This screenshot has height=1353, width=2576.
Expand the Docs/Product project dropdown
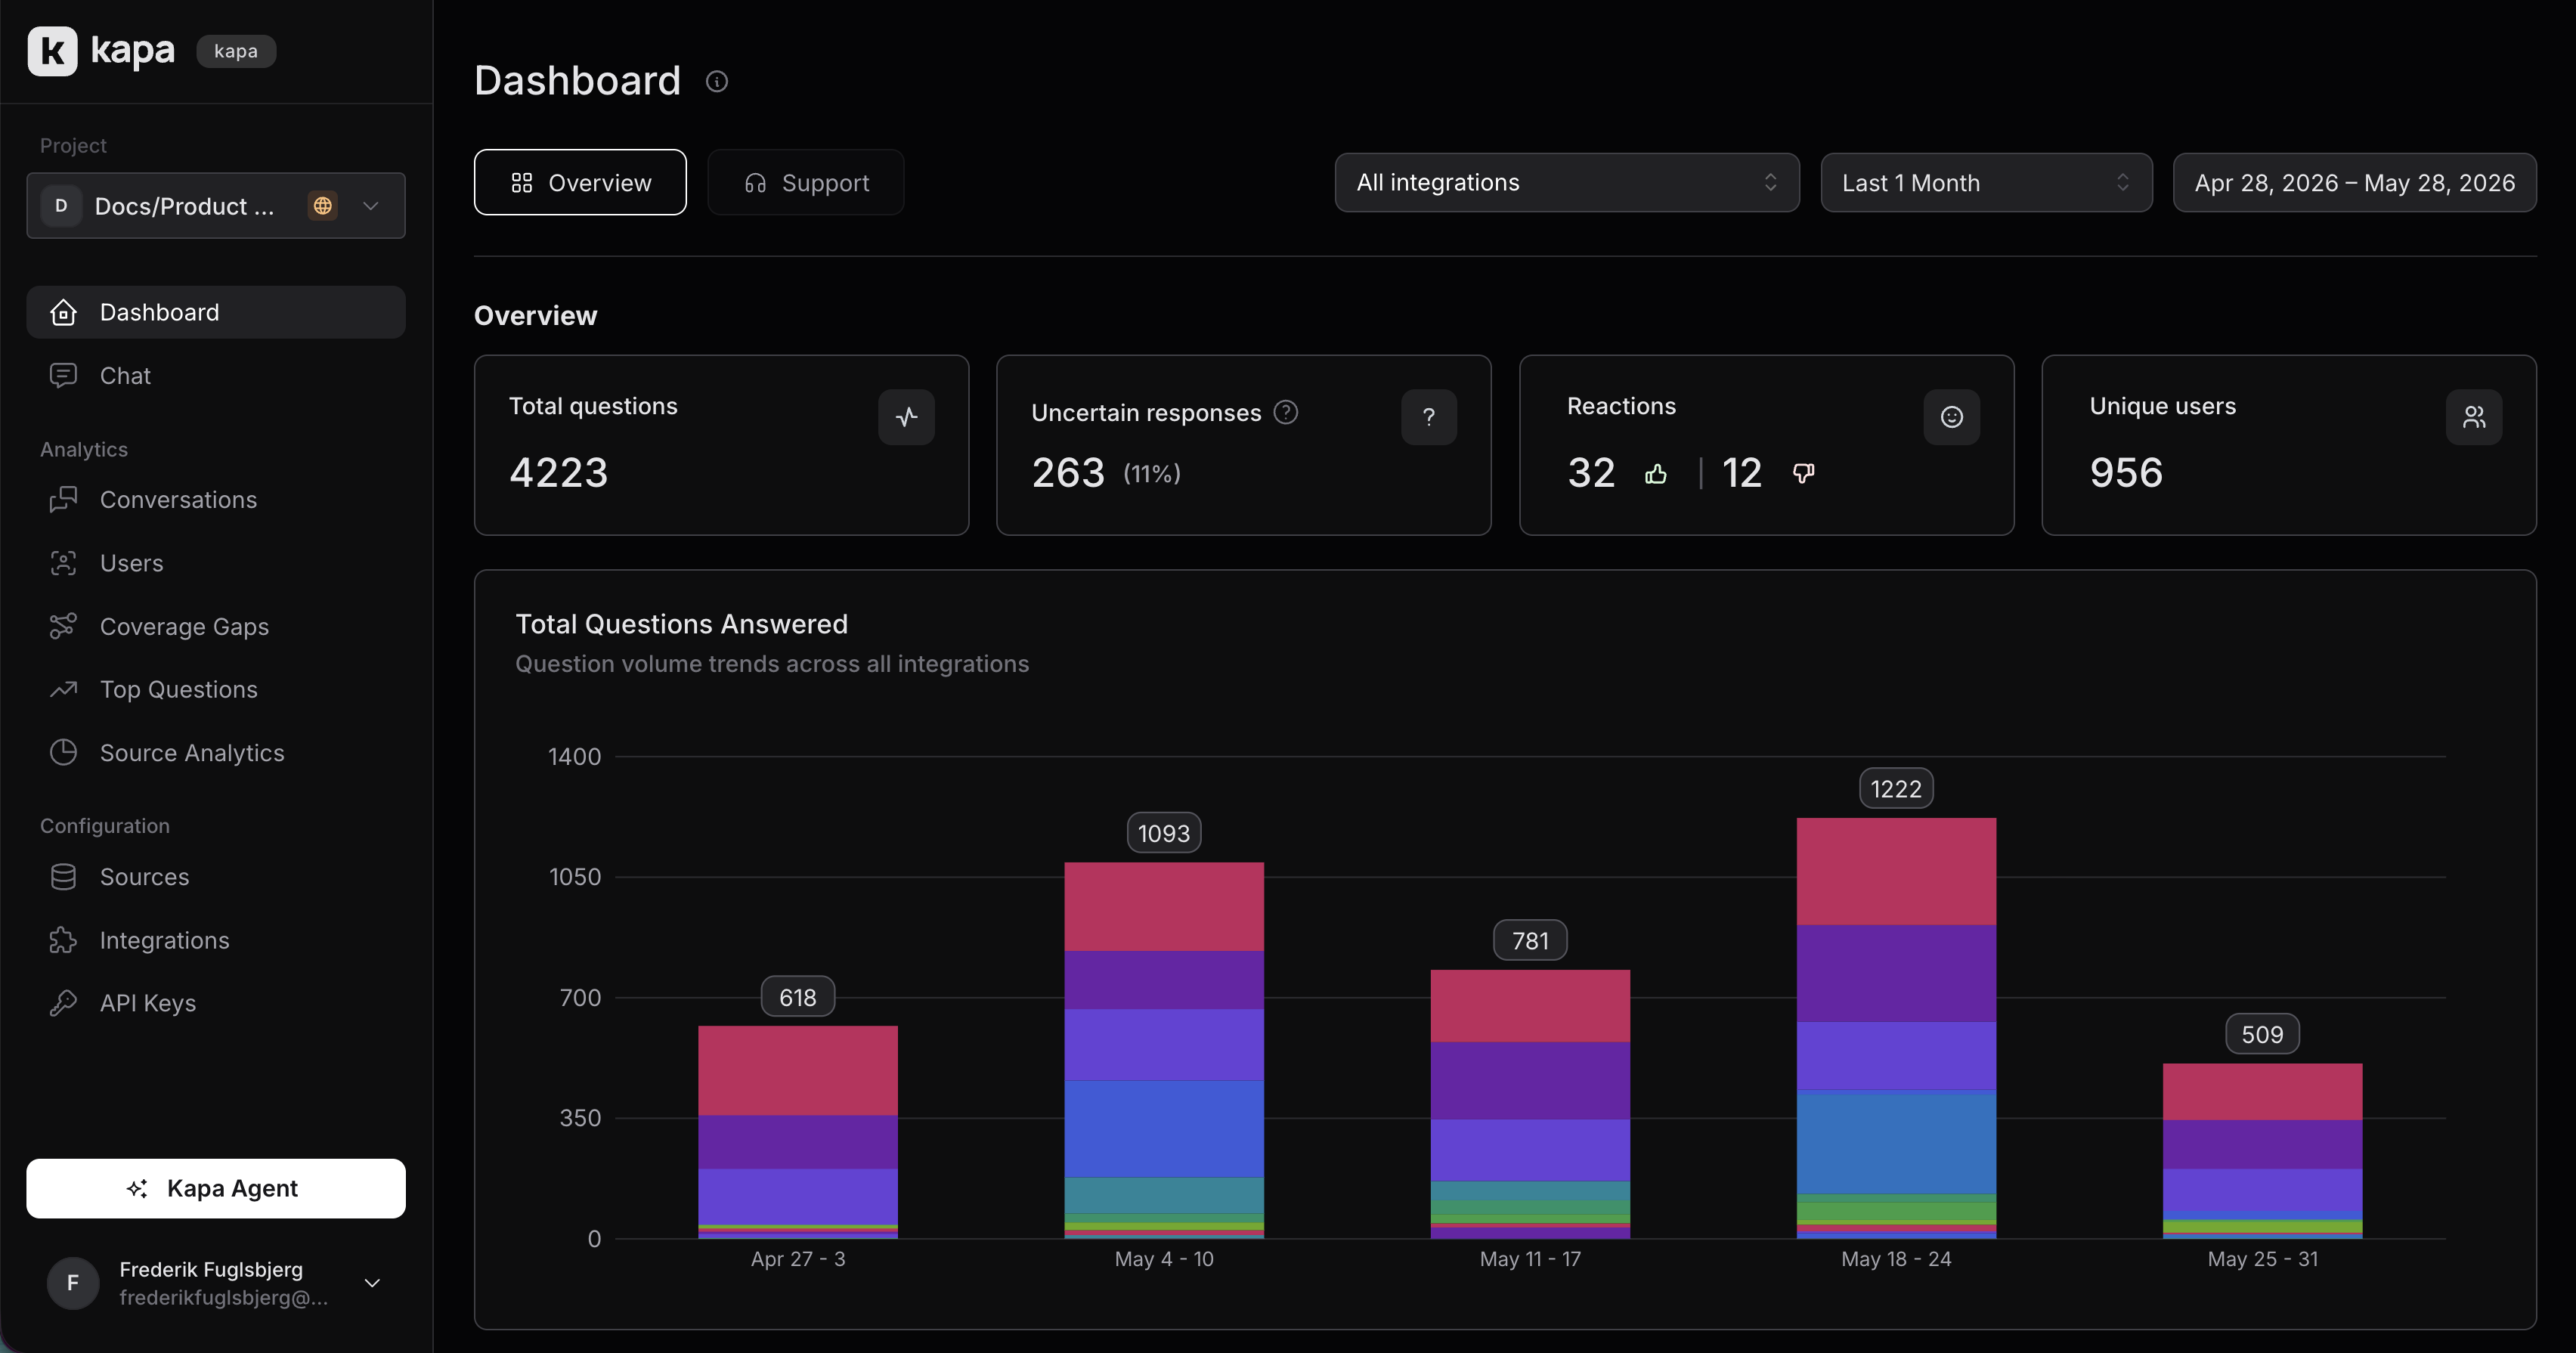216,205
